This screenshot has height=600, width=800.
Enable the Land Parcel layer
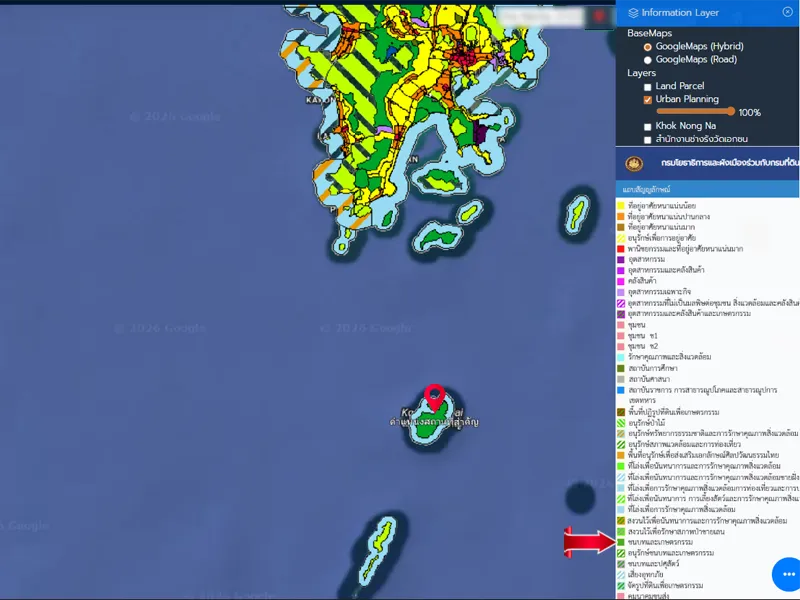pos(648,87)
